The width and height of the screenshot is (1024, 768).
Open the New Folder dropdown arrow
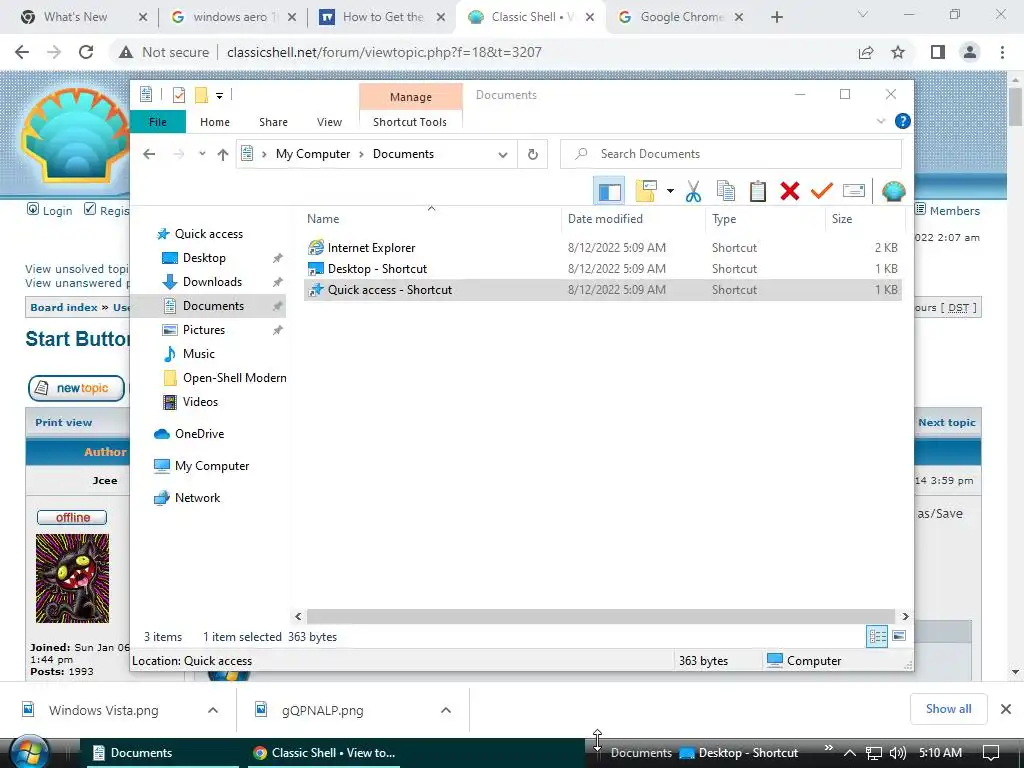click(x=670, y=191)
